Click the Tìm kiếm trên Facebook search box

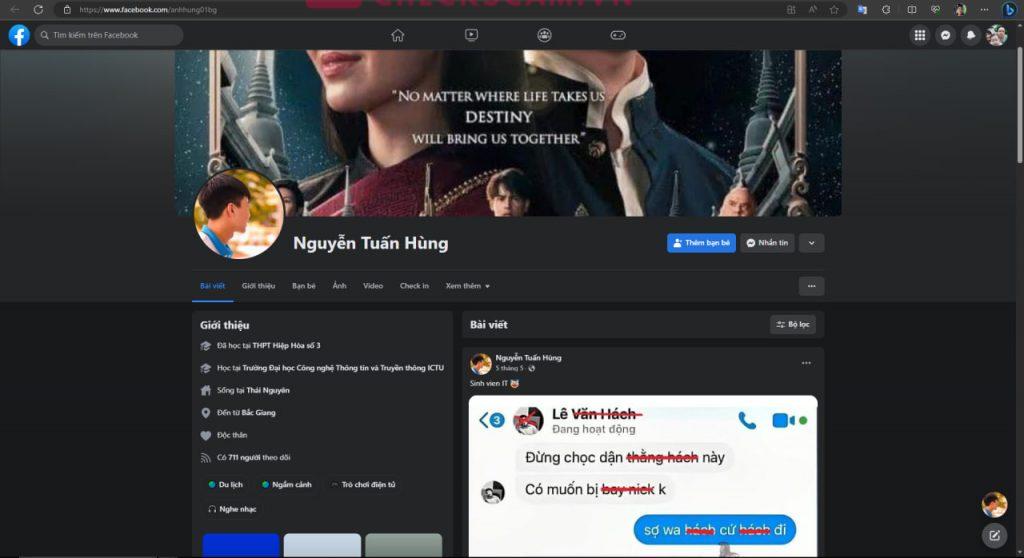110,35
